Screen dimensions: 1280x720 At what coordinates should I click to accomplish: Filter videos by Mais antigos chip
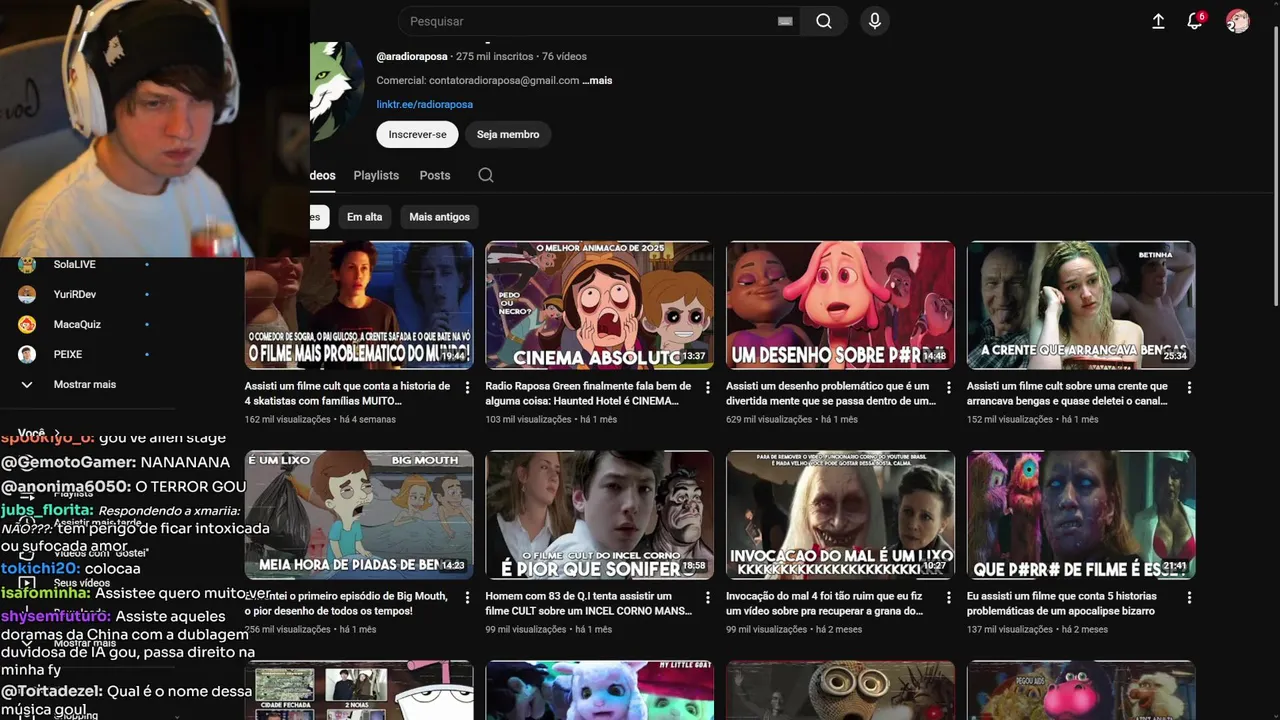tap(439, 217)
